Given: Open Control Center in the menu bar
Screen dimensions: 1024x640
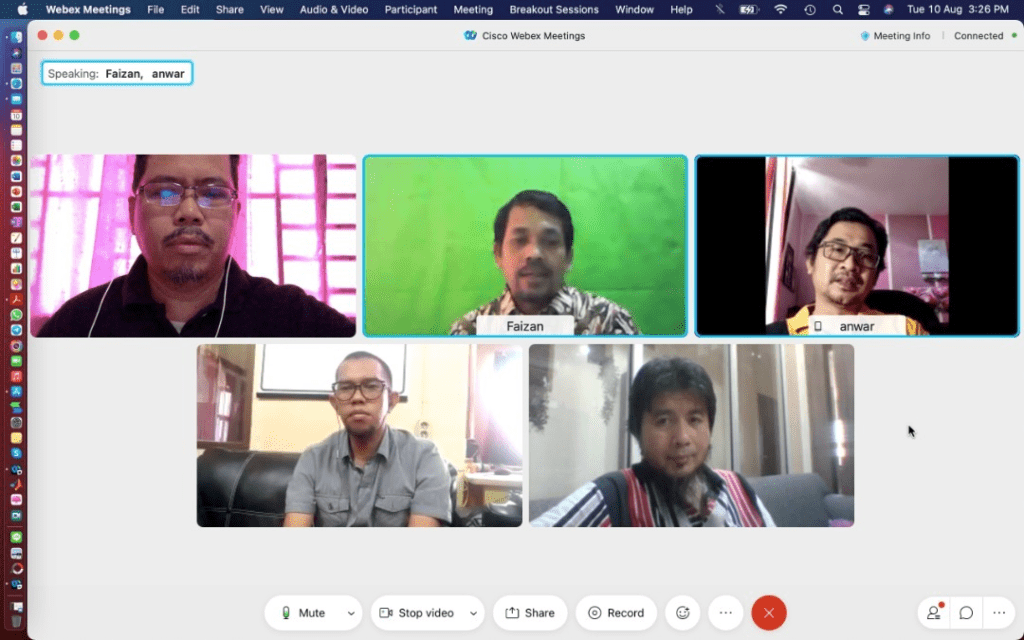Looking at the screenshot, I should (x=863, y=9).
